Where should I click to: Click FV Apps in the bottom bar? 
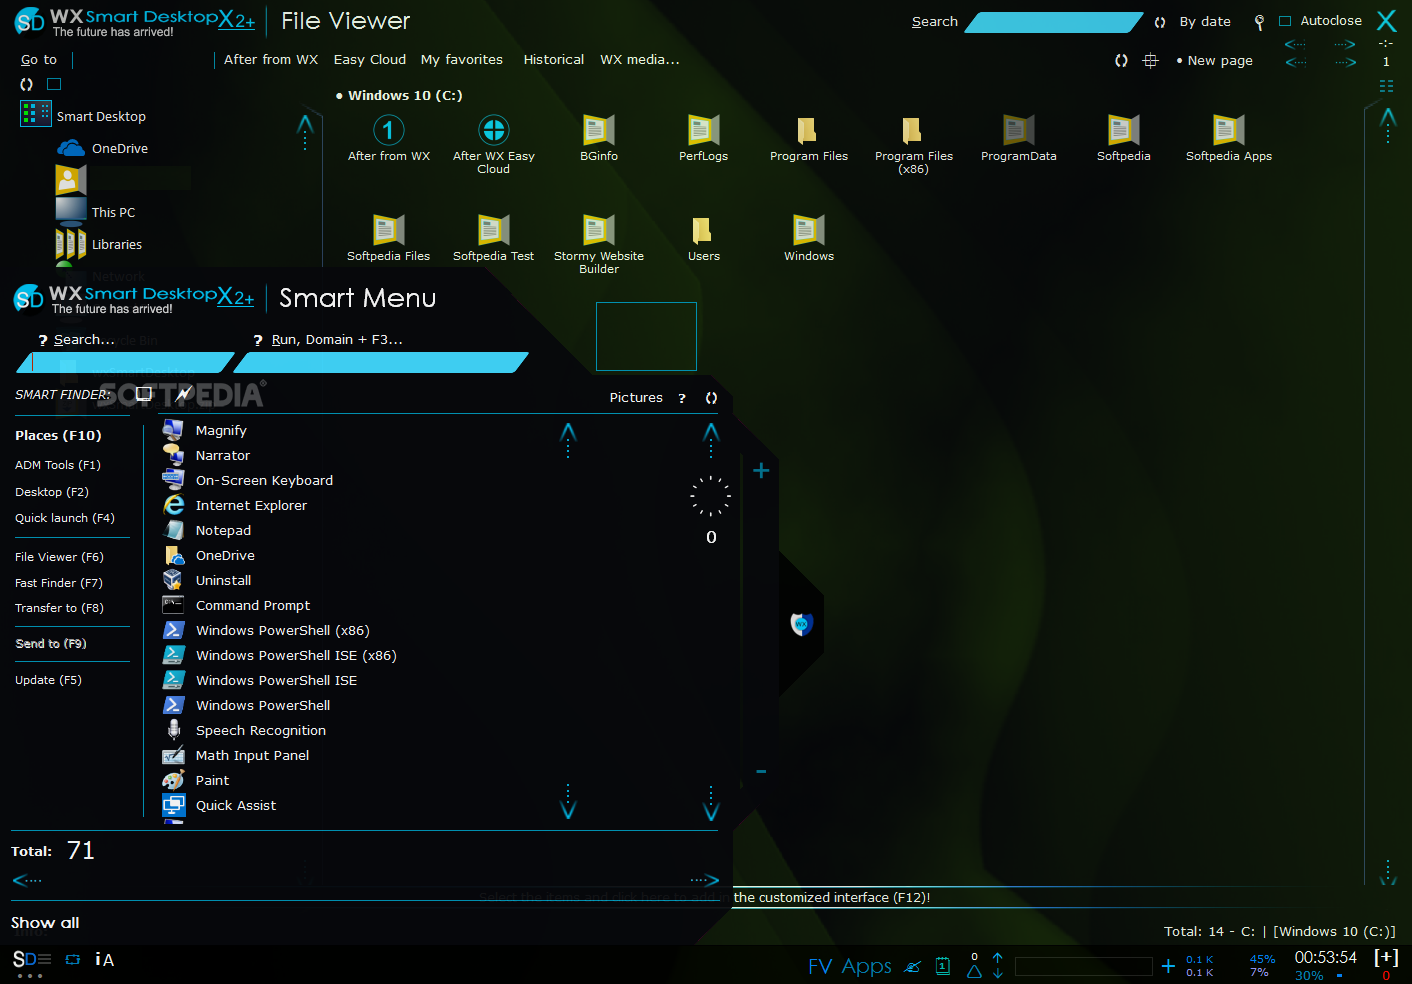(850, 966)
